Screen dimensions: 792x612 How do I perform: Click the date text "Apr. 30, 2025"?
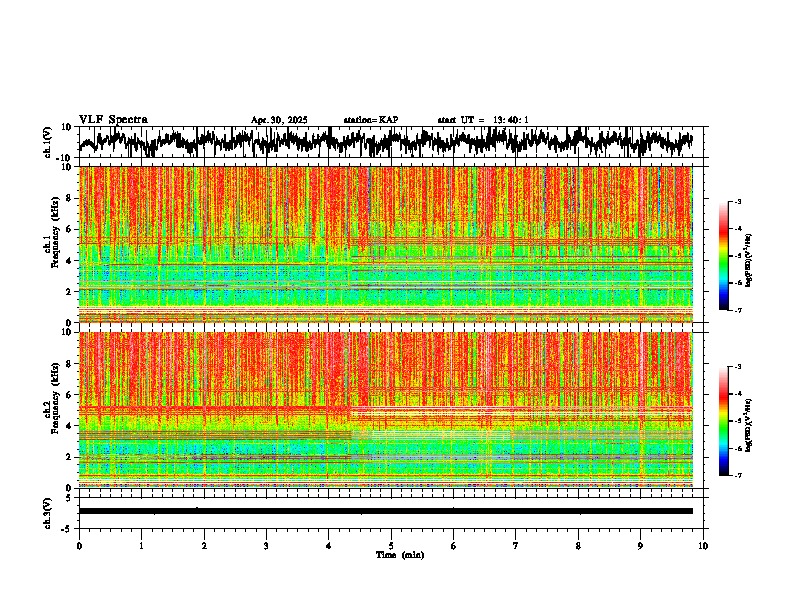pyautogui.click(x=279, y=120)
